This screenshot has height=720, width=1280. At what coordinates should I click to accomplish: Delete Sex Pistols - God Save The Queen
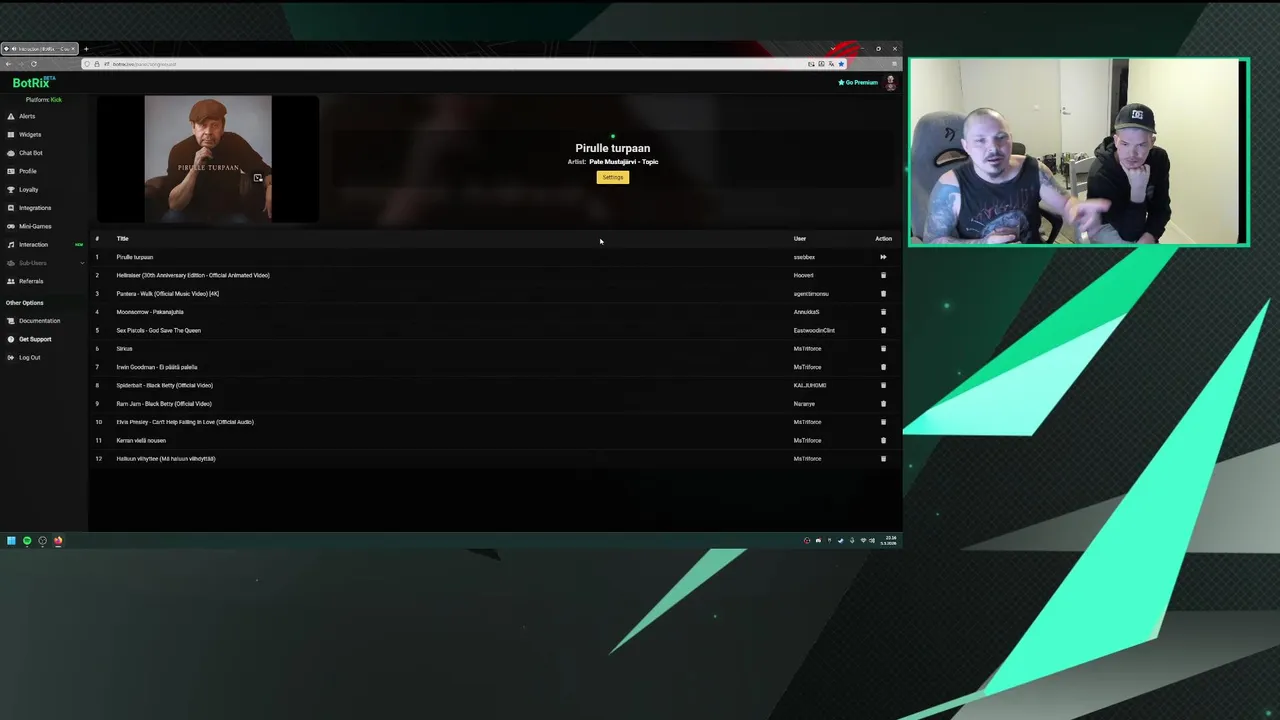883,330
